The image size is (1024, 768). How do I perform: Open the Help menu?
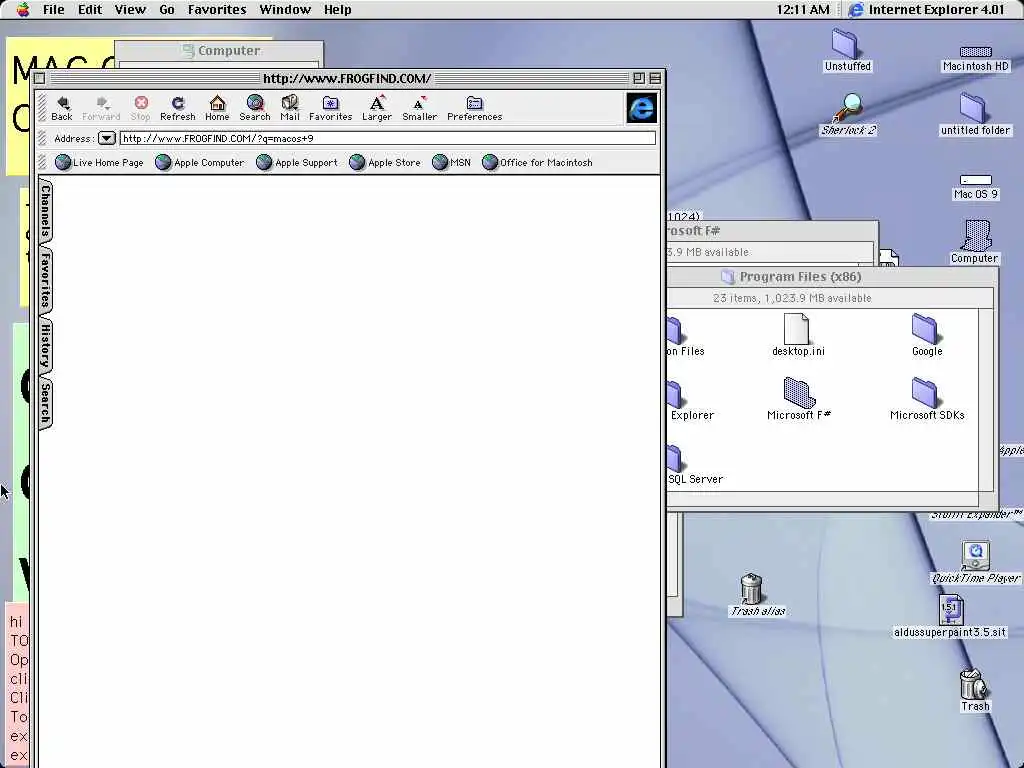pos(338,9)
